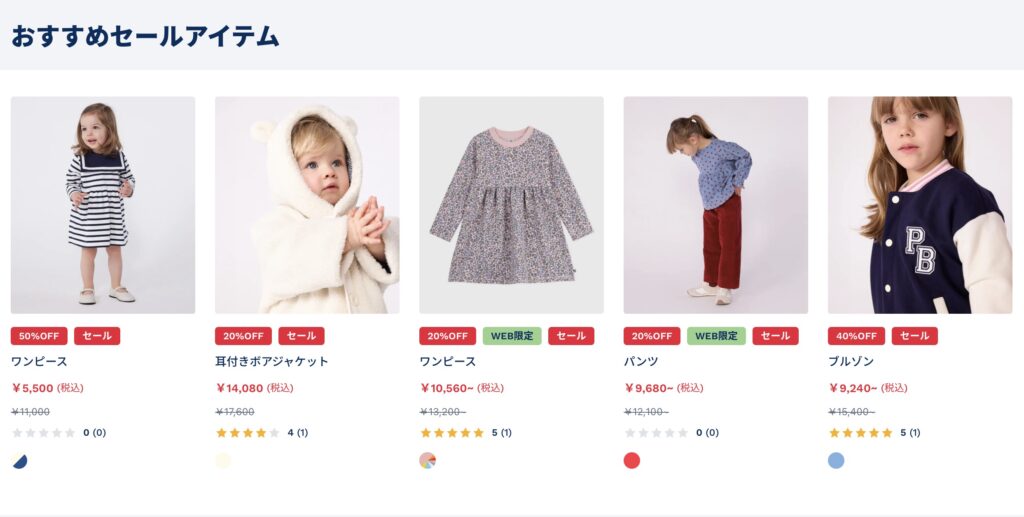1024x517 pixels.
Task: Select the light blue color swatch
Action: (x=836, y=461)
